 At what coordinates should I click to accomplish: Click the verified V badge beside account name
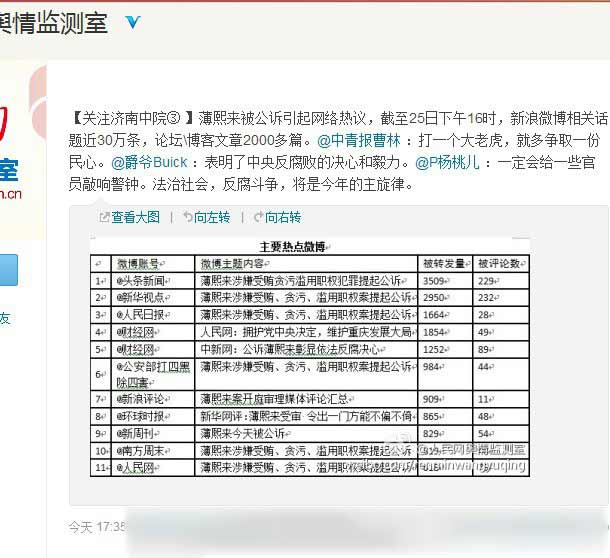(132, 22)
